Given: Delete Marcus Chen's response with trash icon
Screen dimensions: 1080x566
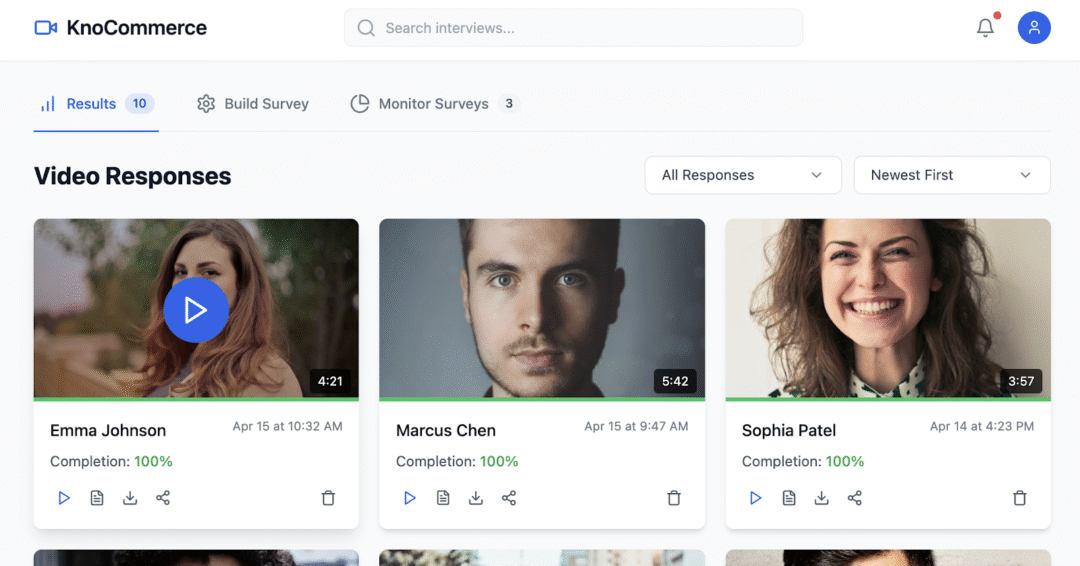Looking at the screenshot, I should tap(674, 498).
